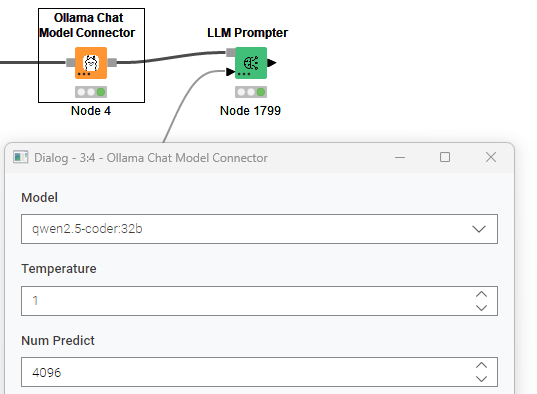Image resolution: width=537 pixels, height=394 pixels.
Task: Open the Model dropdown showing qwen2.5-coder:32b
Action: tap(259, 229)
